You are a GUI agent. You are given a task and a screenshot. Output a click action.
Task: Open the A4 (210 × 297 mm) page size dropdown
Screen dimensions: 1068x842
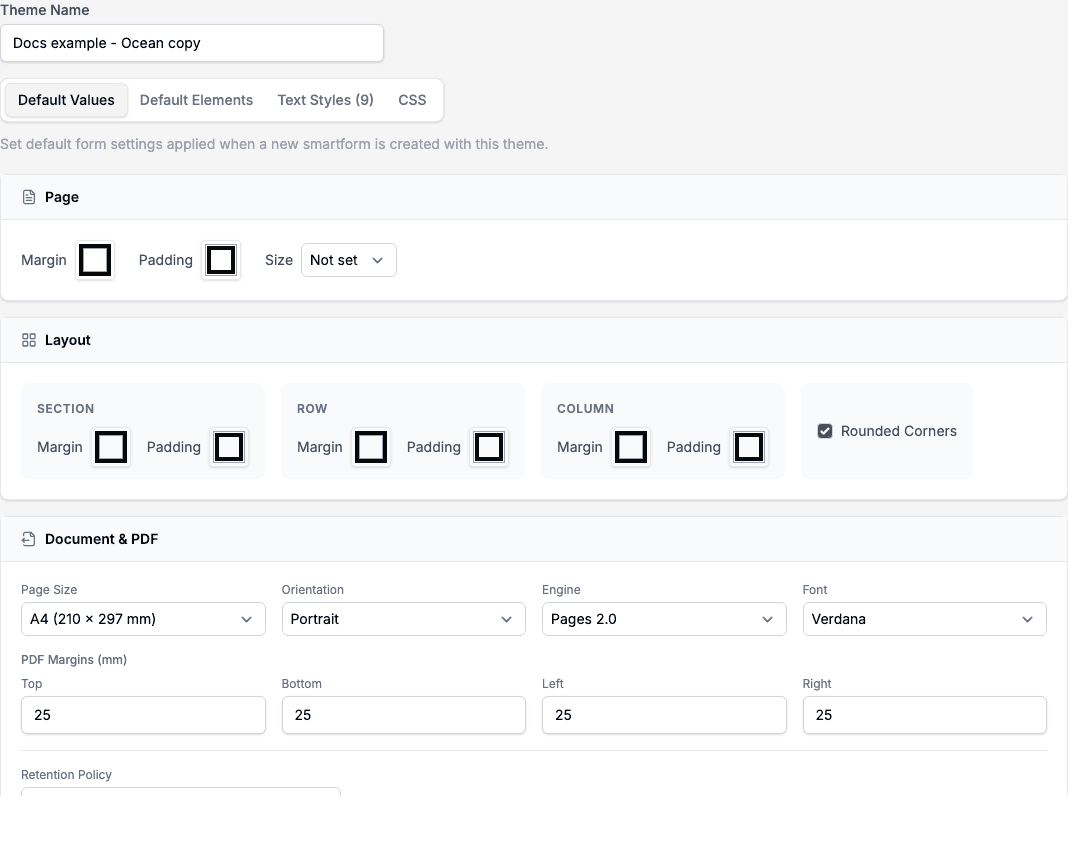click(x=143, y=619)
